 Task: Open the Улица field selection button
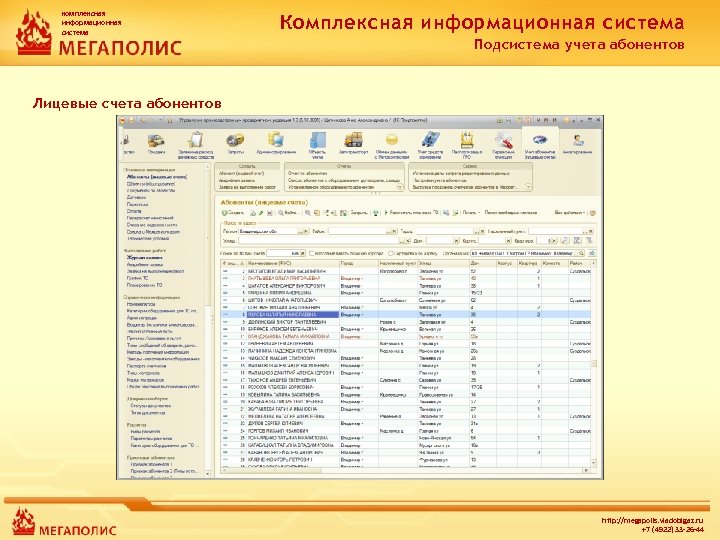(402, 241)
